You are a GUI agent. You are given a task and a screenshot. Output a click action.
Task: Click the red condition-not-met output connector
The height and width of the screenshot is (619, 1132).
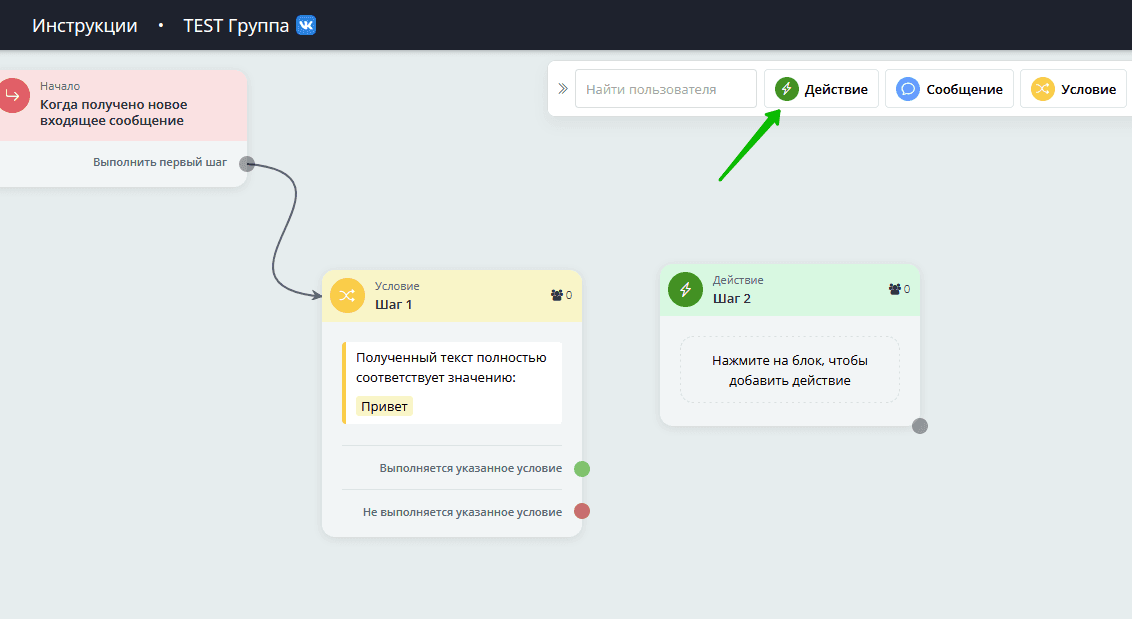582,511
